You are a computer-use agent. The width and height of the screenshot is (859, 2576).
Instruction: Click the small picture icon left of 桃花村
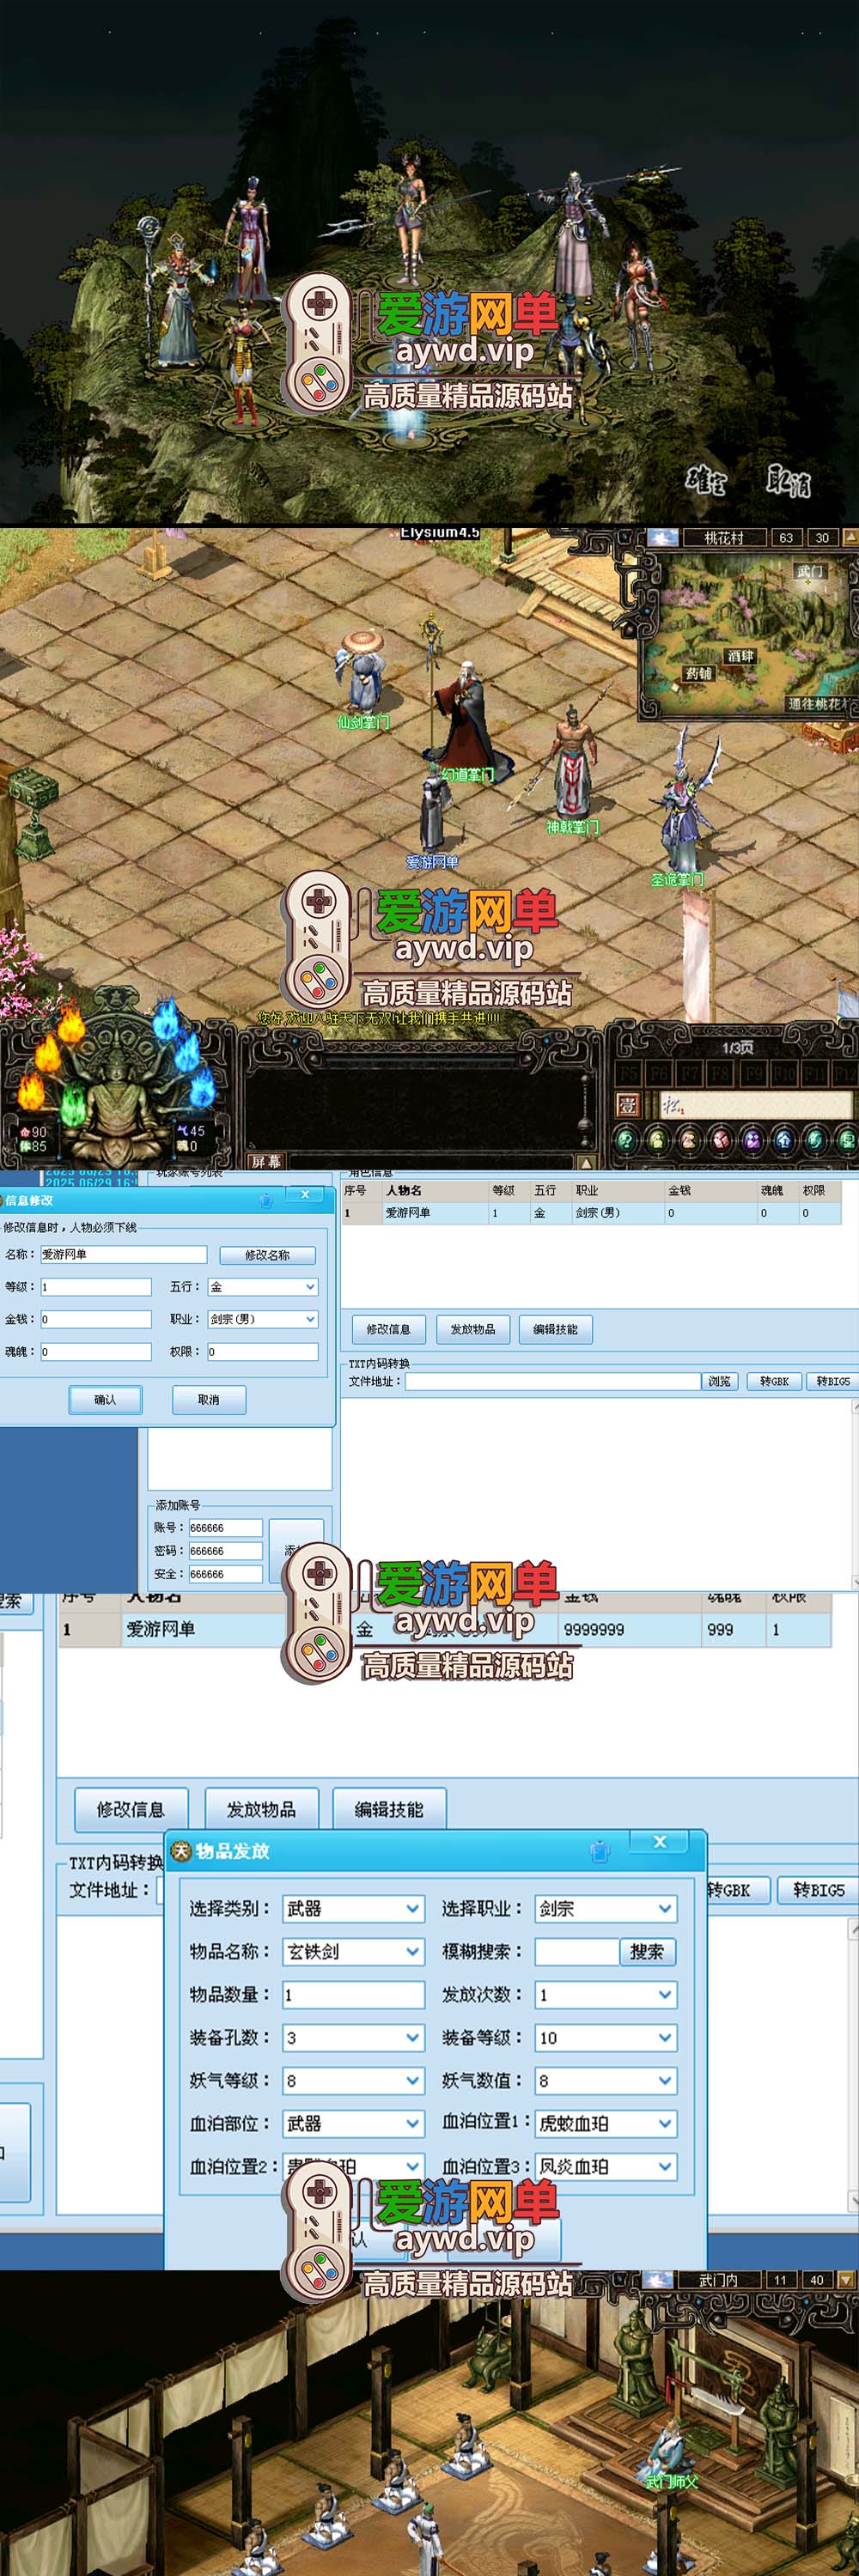663,538
